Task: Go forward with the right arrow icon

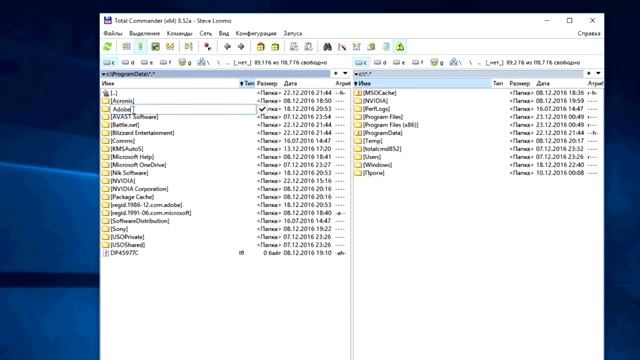Action: (241, 47)
